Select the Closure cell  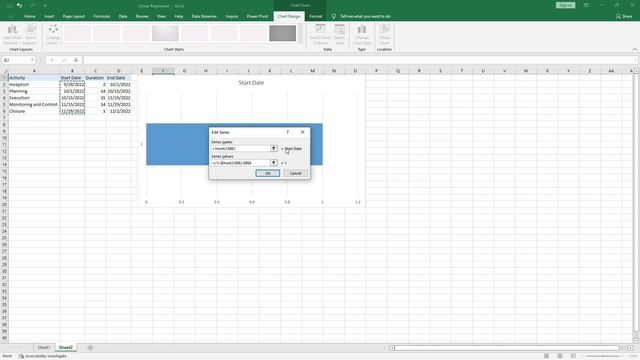34,111
